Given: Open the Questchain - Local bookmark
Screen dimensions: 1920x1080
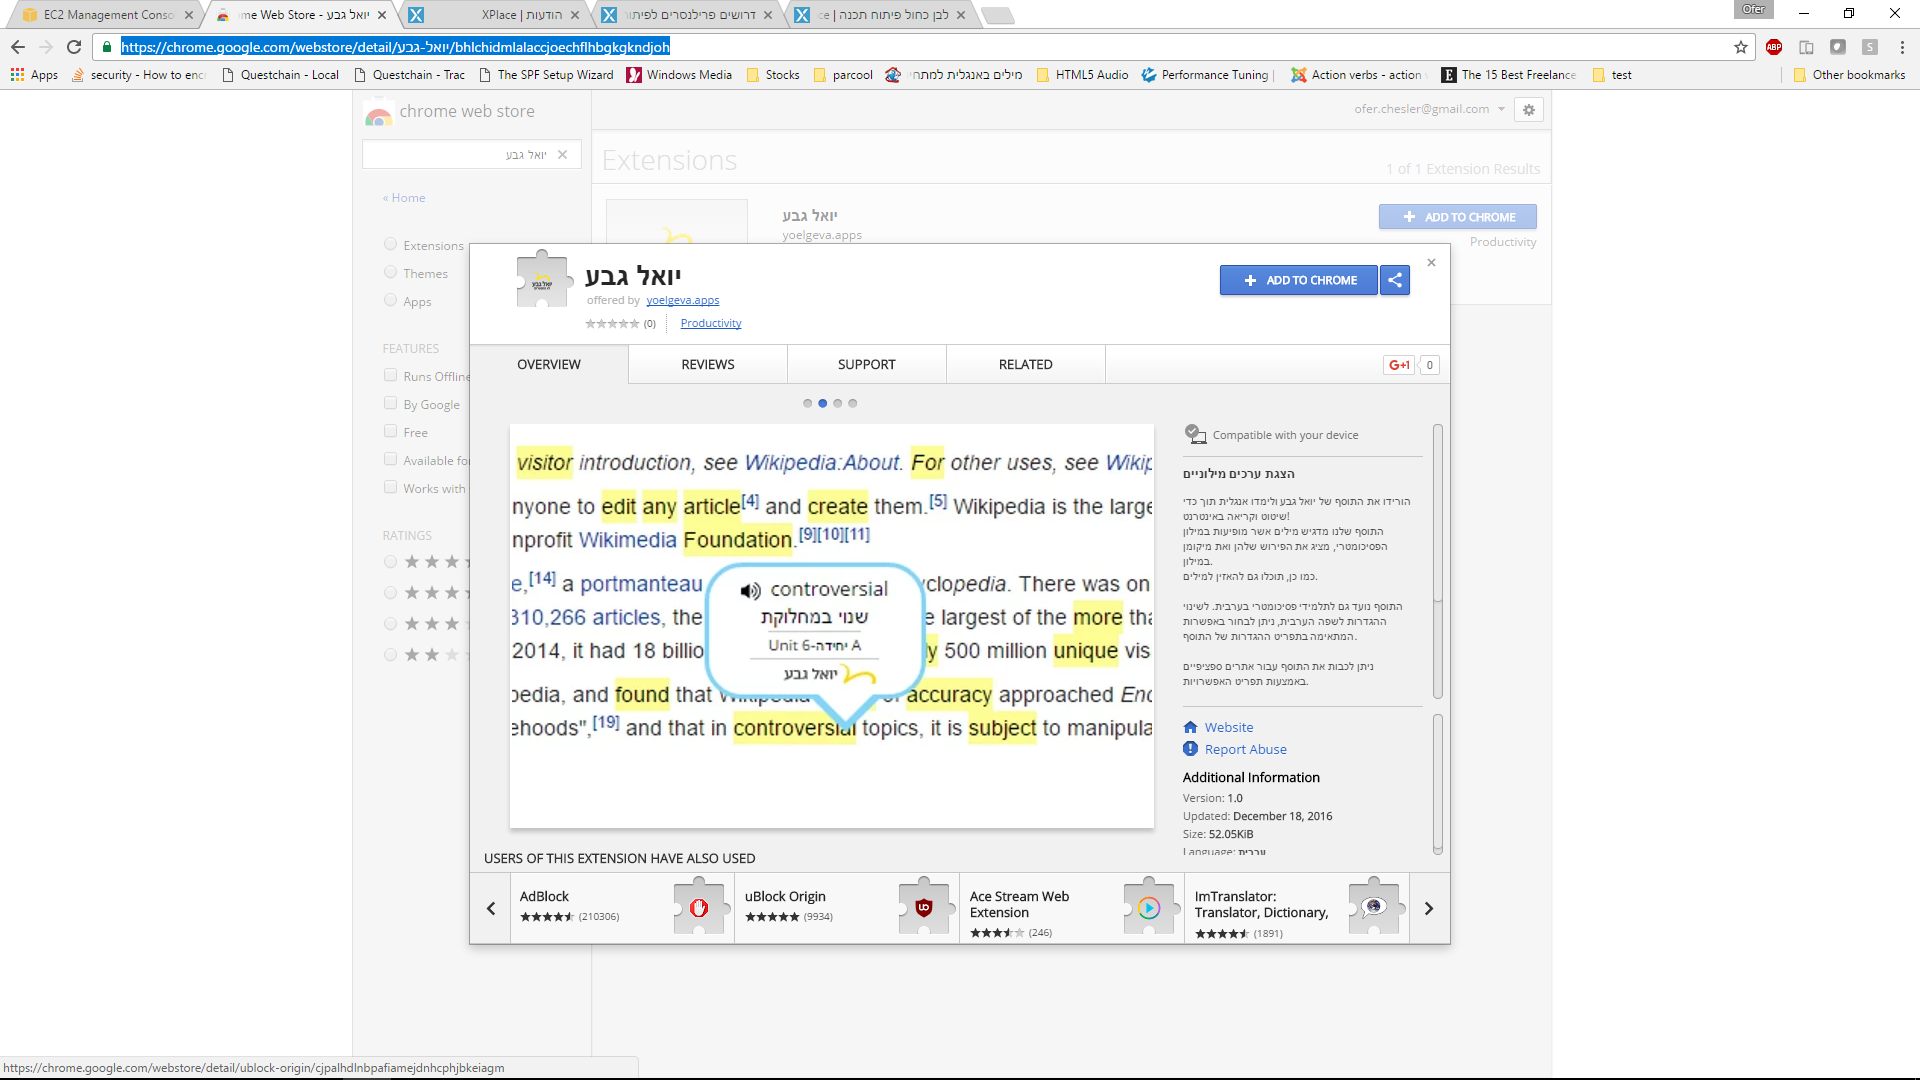Looking at the screenshot, I should click(x=281, y=75).
